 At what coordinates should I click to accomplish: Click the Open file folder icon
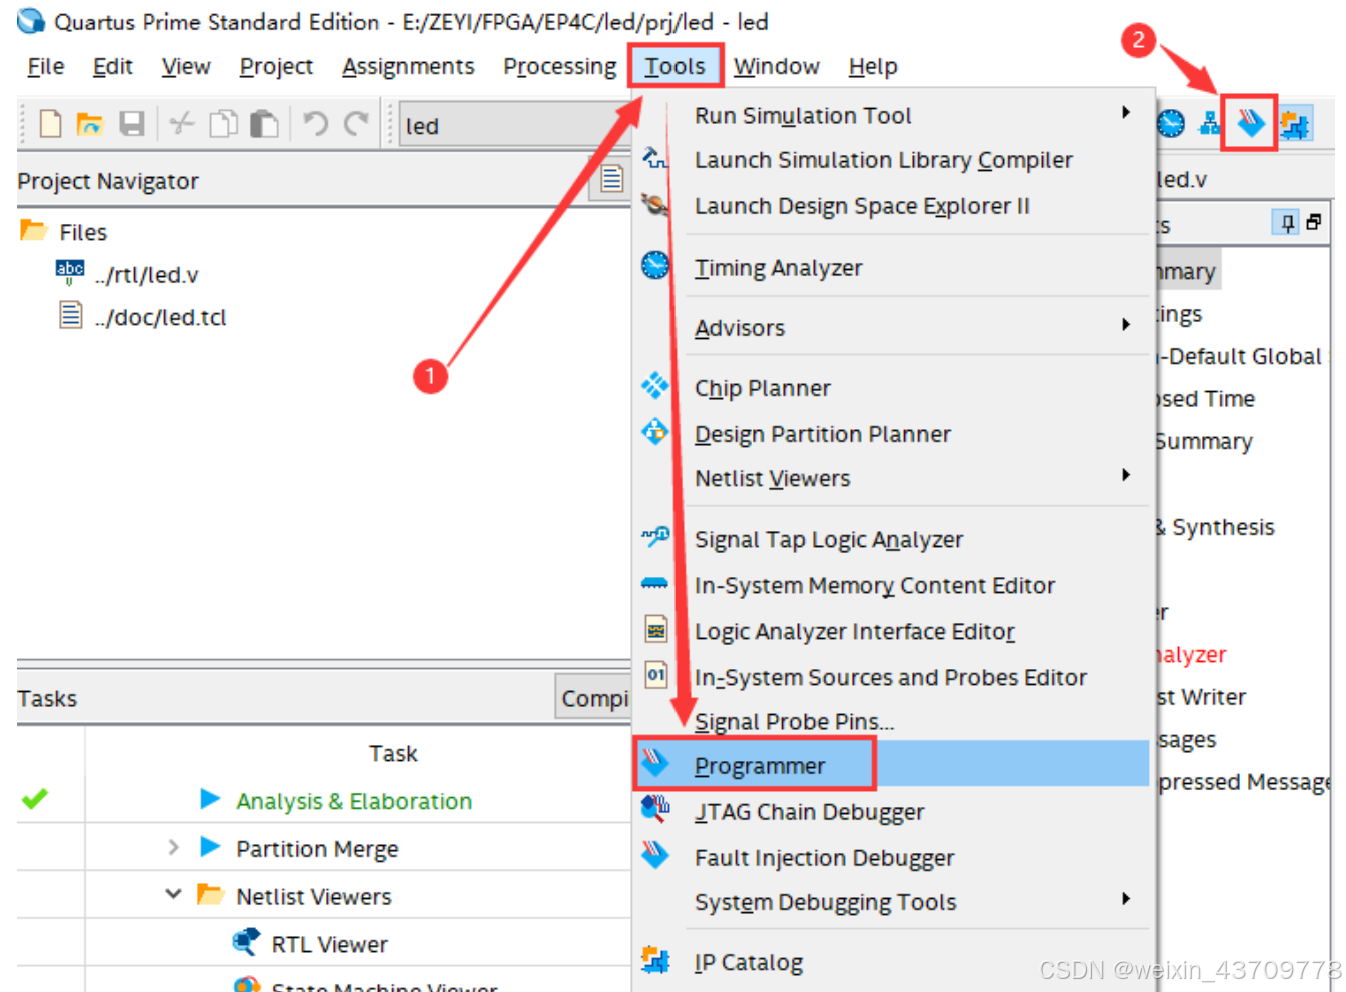coord(90,124)
